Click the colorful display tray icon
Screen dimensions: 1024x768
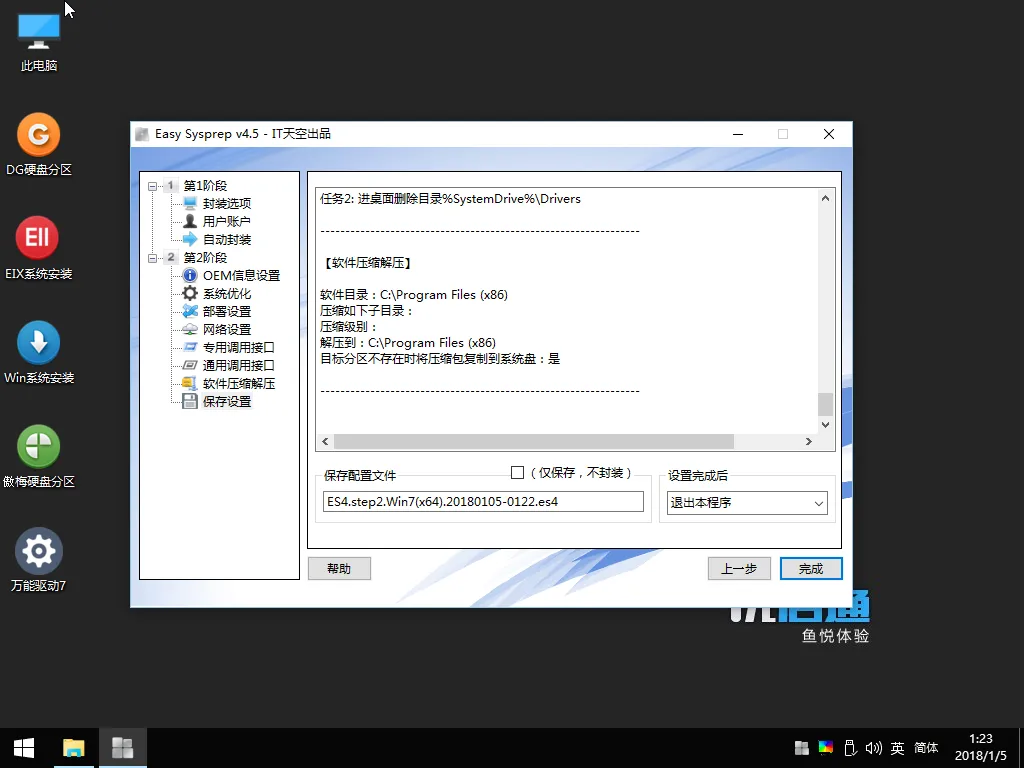[x=825, y=748]
